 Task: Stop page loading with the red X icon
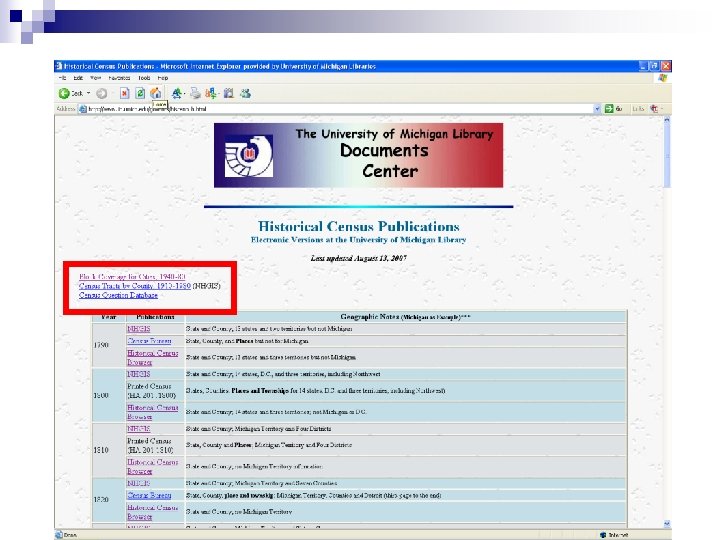click(x=124, y=94)
